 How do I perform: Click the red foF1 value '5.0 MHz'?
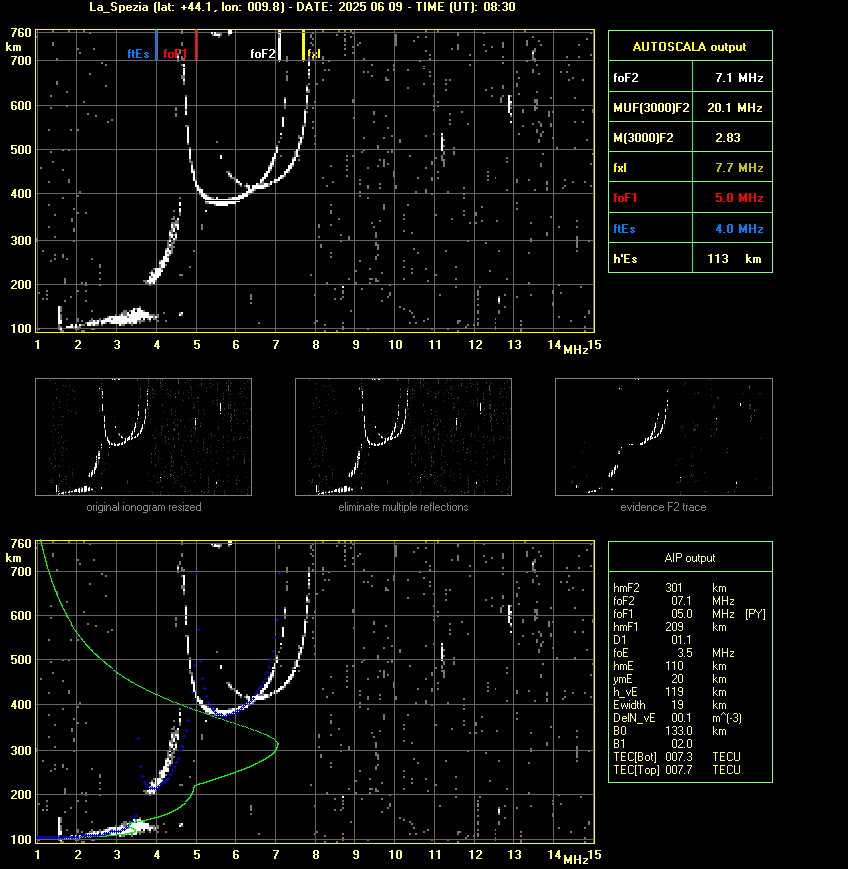pos(739,198)
